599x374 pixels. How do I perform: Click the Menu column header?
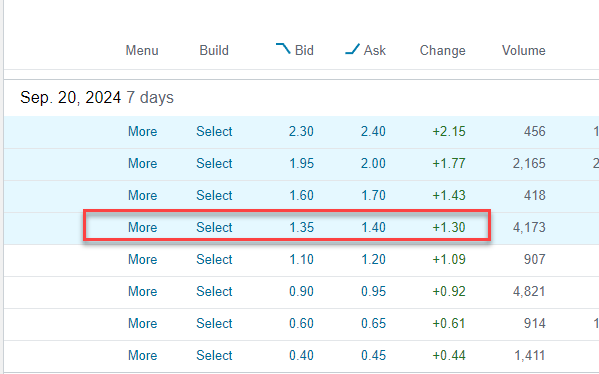[x=142, y=50]
